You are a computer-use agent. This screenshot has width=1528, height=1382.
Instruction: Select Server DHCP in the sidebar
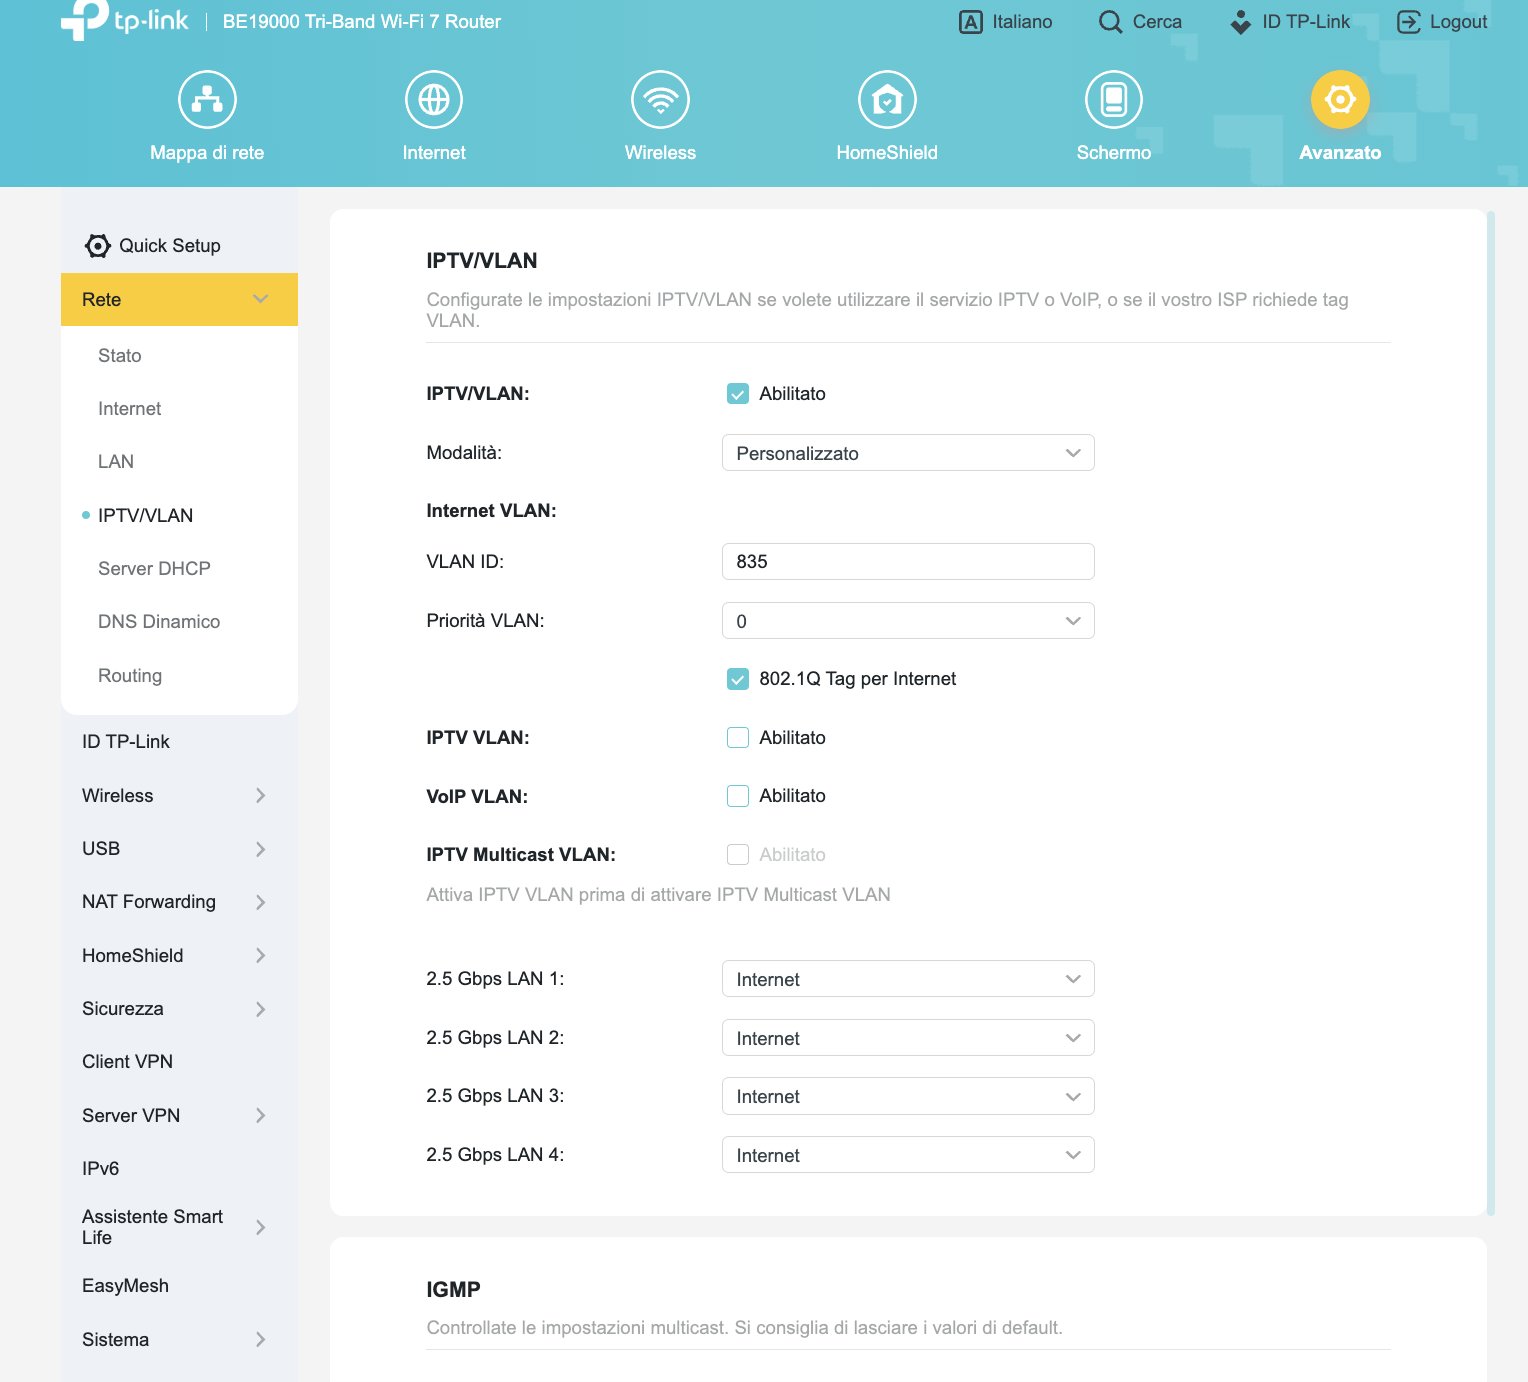(154, 568)
